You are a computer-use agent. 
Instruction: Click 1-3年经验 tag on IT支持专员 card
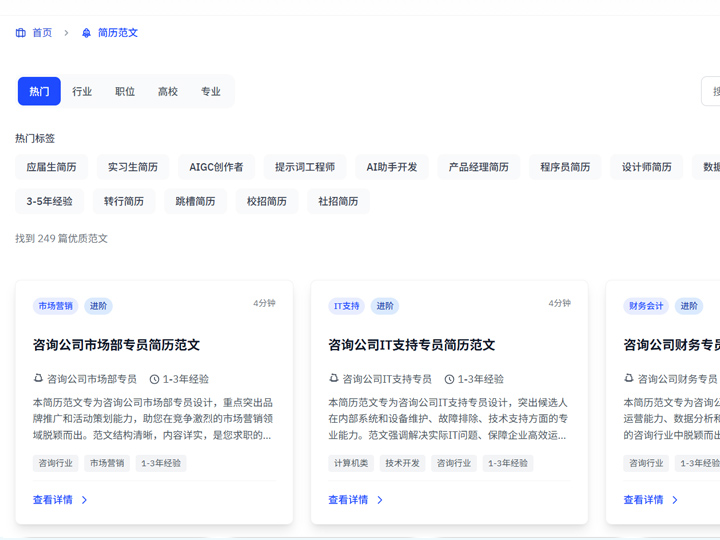508,463
